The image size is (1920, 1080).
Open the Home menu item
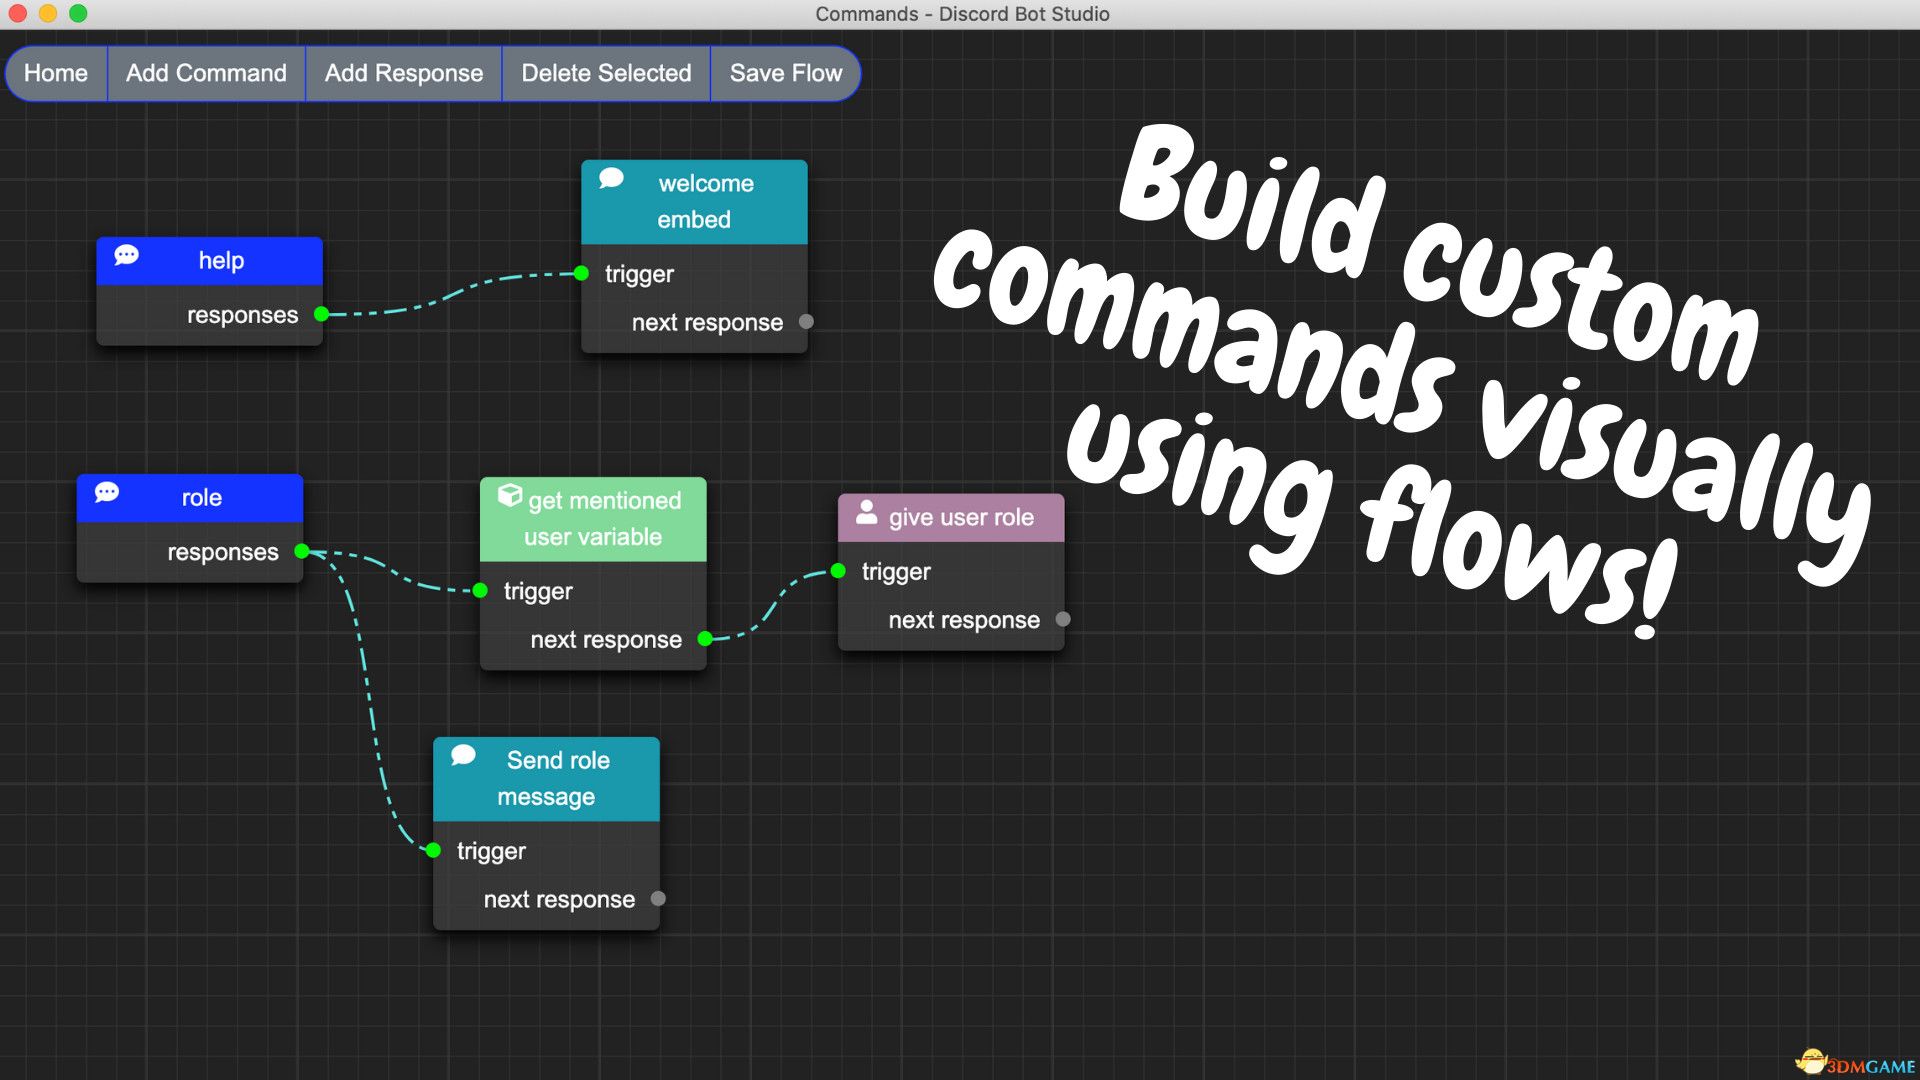pyautogui.click(x=54, y=73)
